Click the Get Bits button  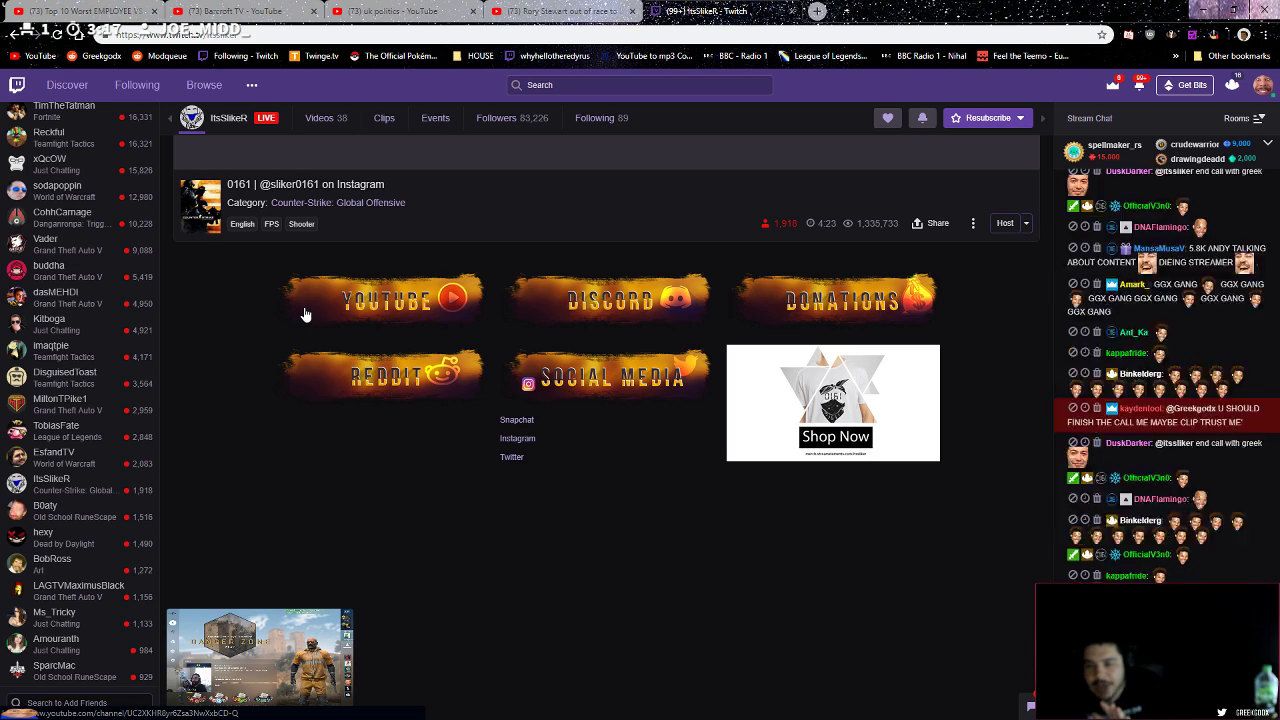click(x=1185, y=85)
